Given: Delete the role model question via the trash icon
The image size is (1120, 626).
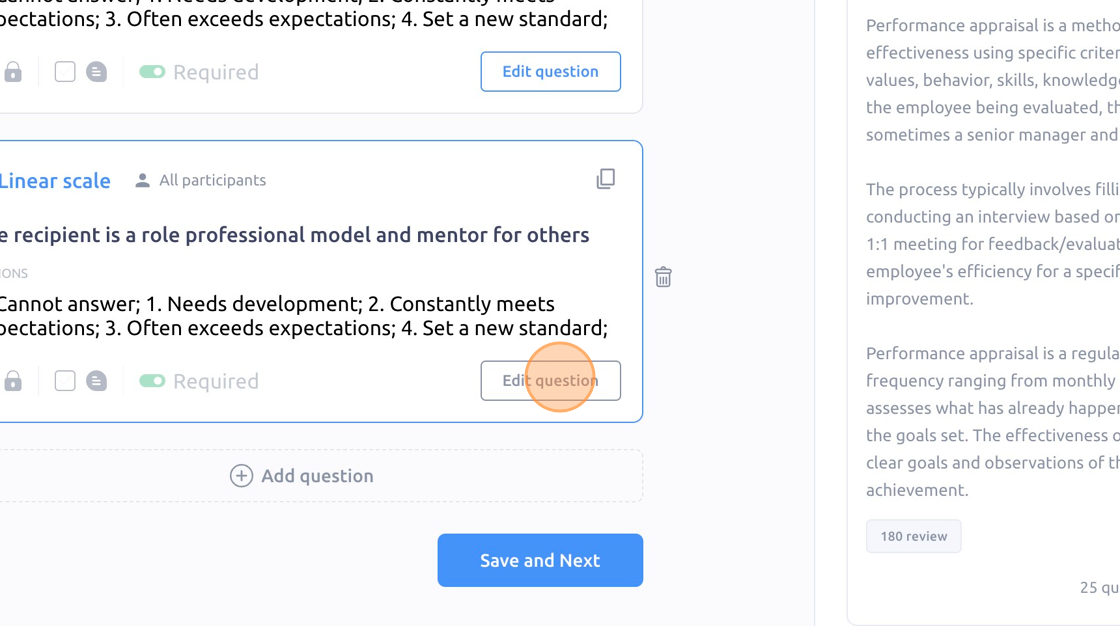Looking at the screenshot, I should point(663,277).
